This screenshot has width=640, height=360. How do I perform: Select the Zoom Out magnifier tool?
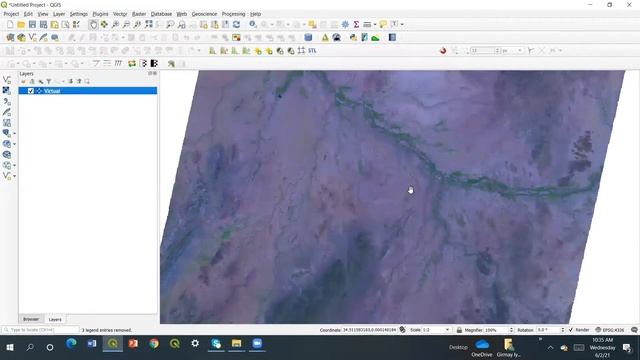(x=127, y=24)
